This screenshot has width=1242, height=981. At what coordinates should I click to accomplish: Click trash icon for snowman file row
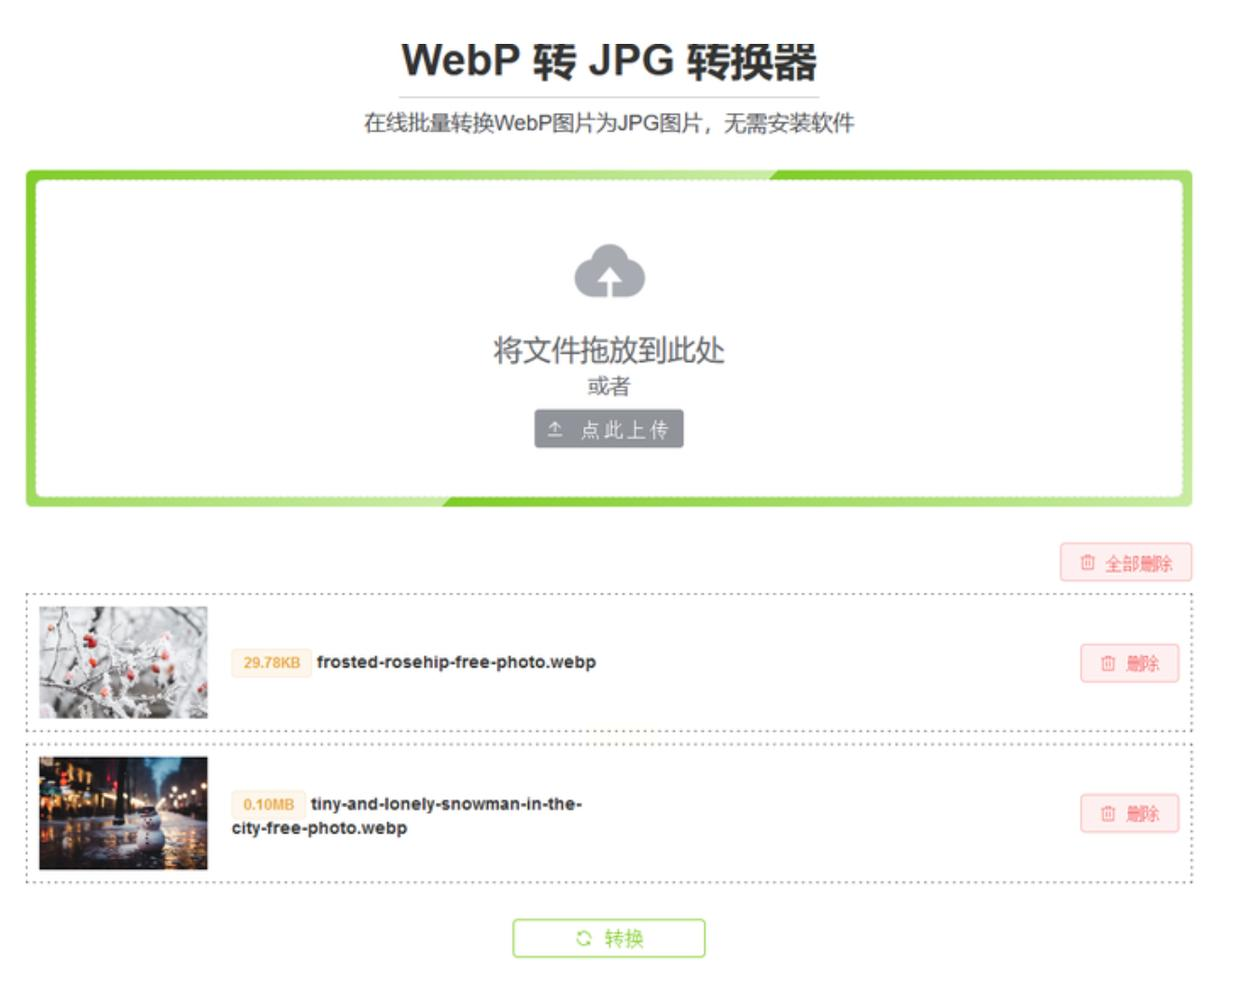1107,813
